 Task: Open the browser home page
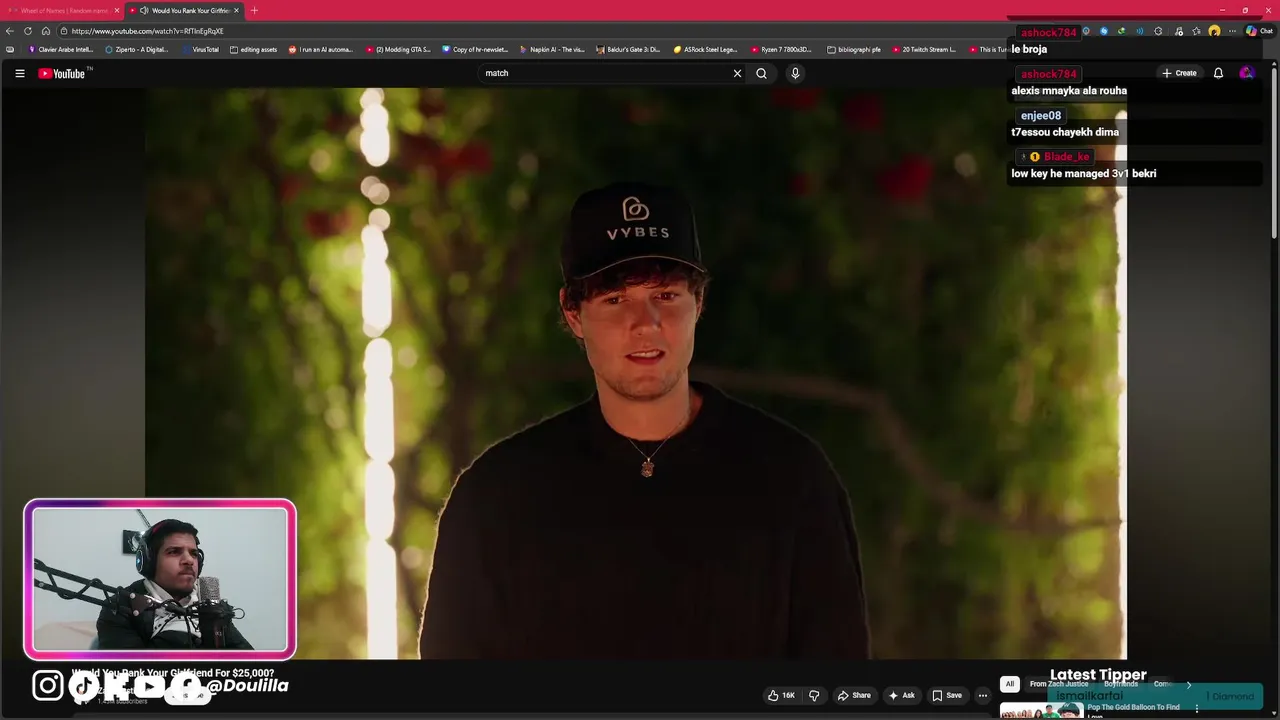click(x=46, y=31)
